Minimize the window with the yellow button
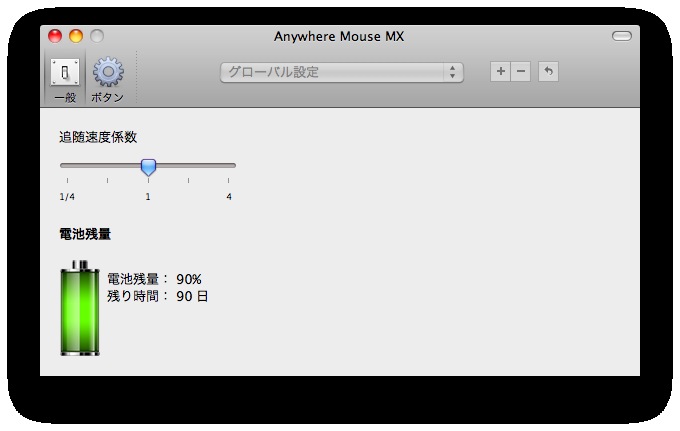680x431 pixels. coord(76,37)
